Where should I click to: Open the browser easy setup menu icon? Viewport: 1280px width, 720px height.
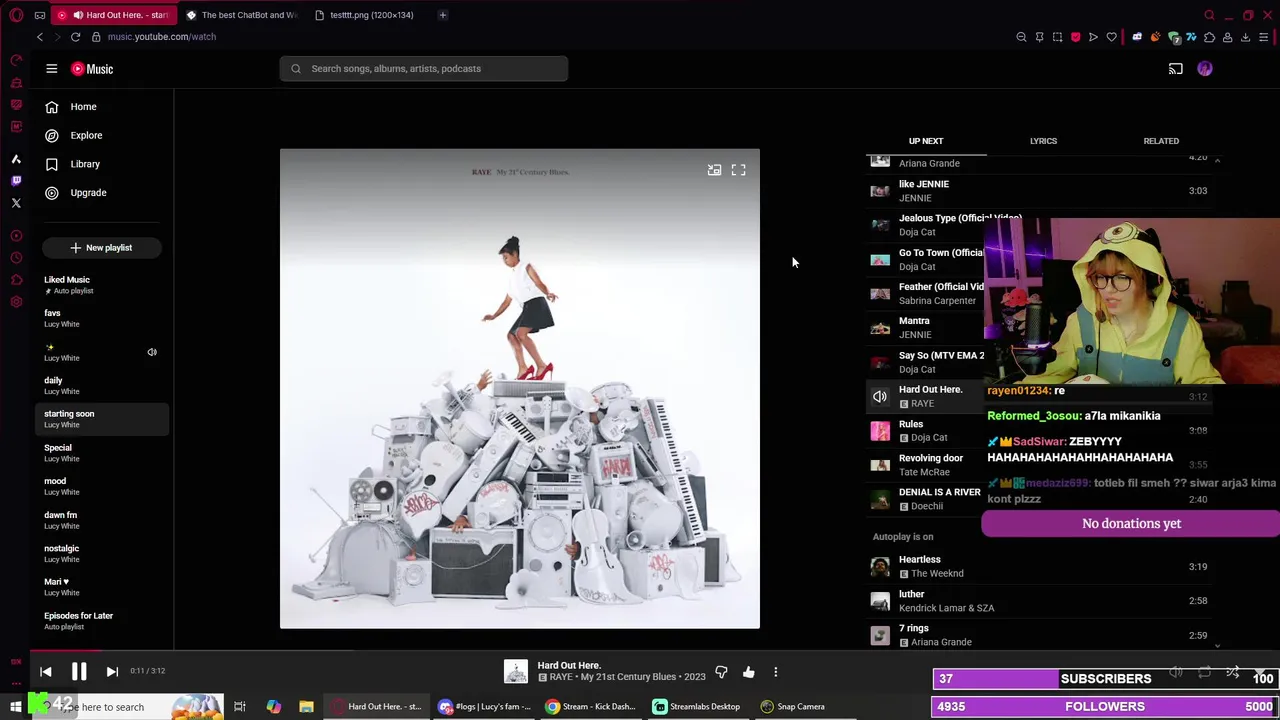[1264, 37]
